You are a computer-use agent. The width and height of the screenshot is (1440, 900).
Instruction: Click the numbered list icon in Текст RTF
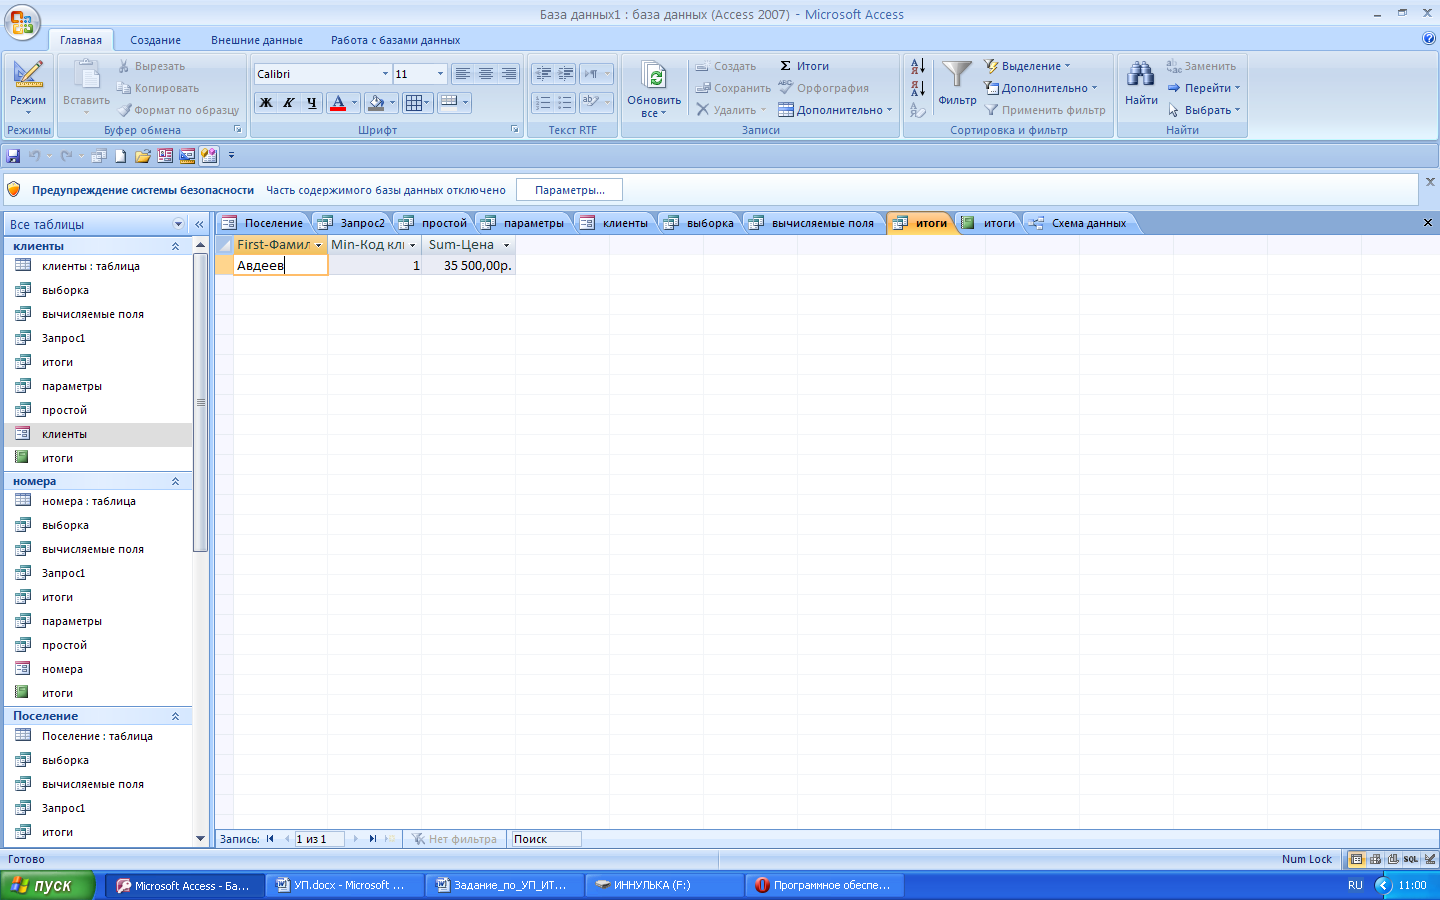coord(542,102)
